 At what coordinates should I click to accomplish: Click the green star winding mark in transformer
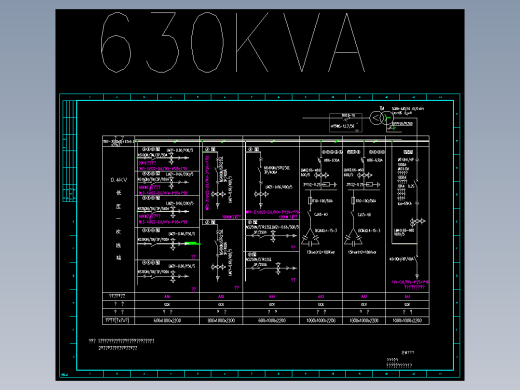pos(387,118)
